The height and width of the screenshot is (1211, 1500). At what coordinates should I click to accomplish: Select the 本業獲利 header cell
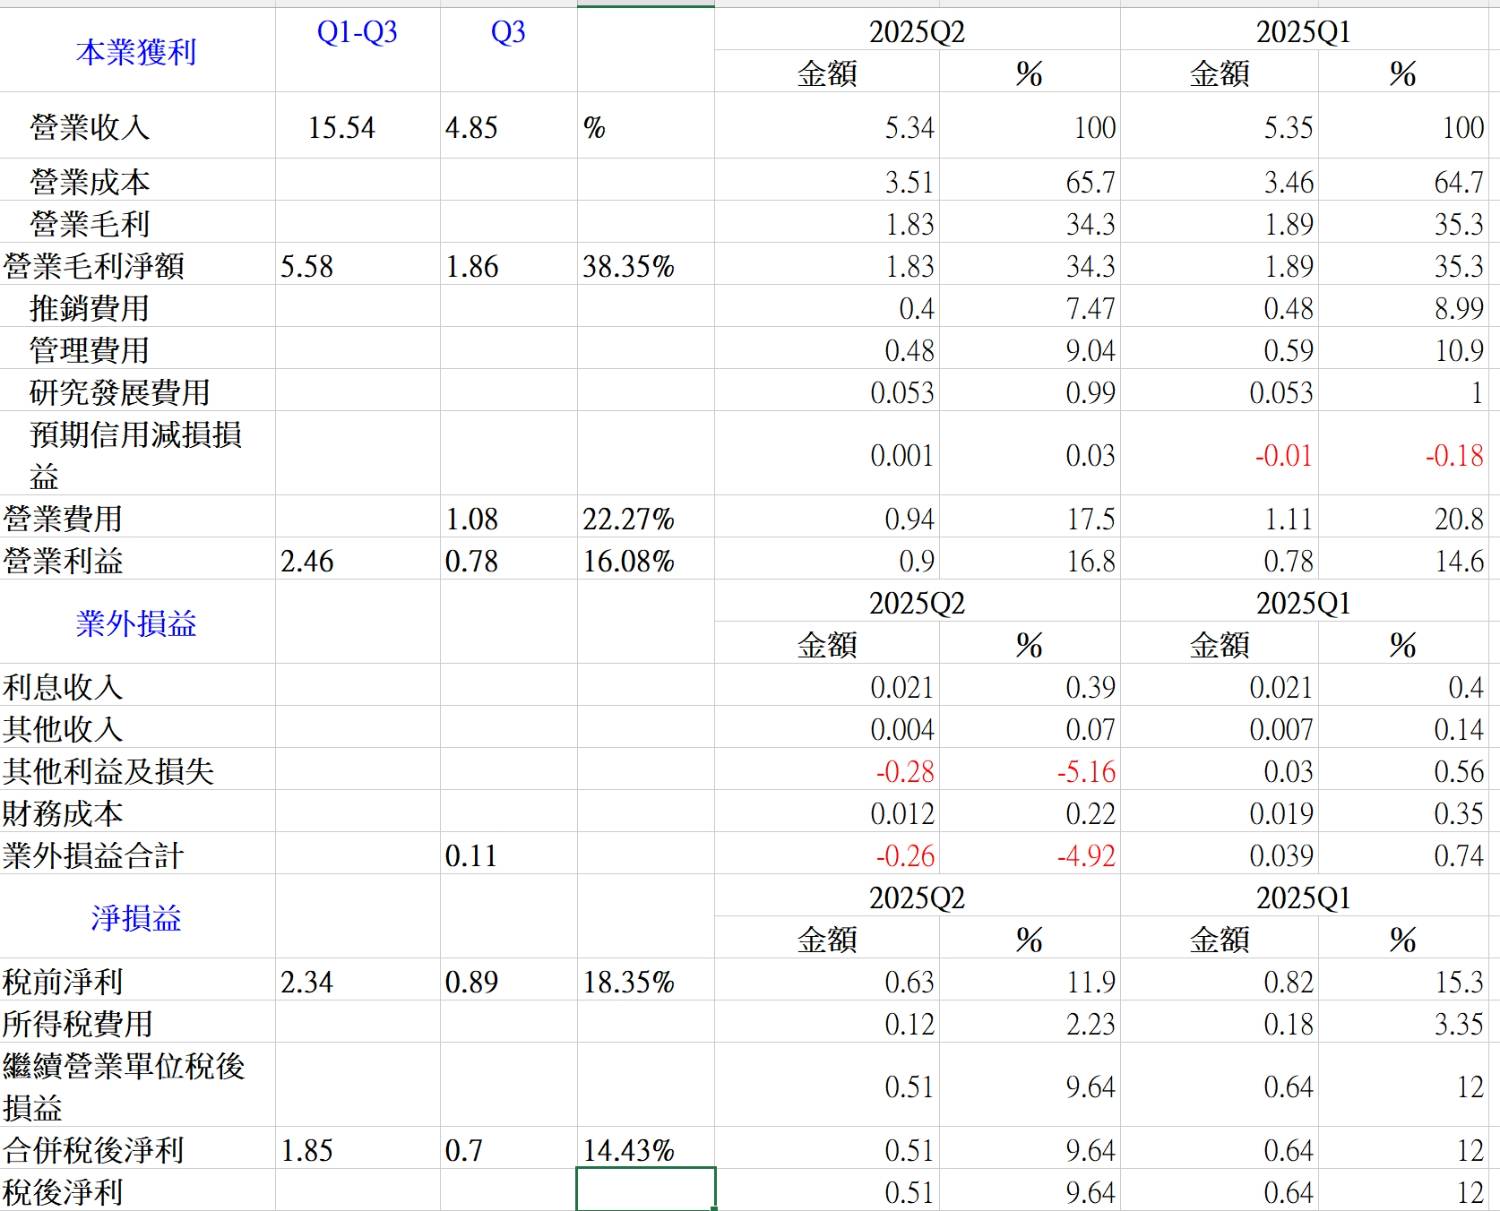[136, 52]
